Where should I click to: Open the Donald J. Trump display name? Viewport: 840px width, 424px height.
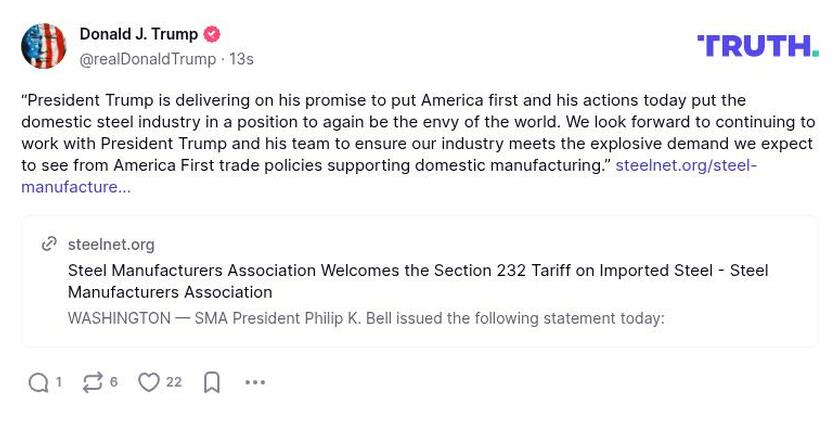[138, 34]
